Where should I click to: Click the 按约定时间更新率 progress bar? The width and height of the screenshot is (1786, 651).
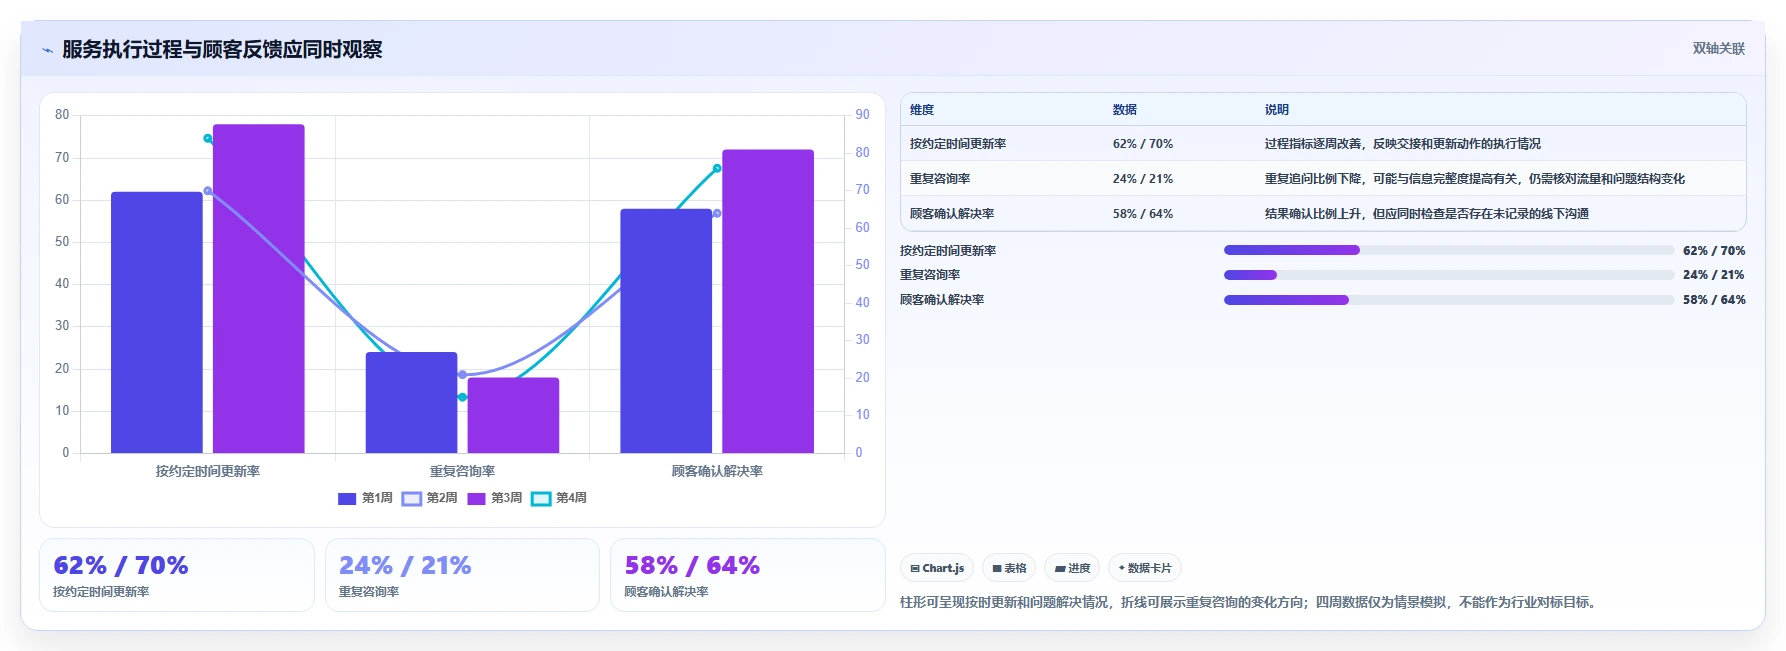(1448, 250)
